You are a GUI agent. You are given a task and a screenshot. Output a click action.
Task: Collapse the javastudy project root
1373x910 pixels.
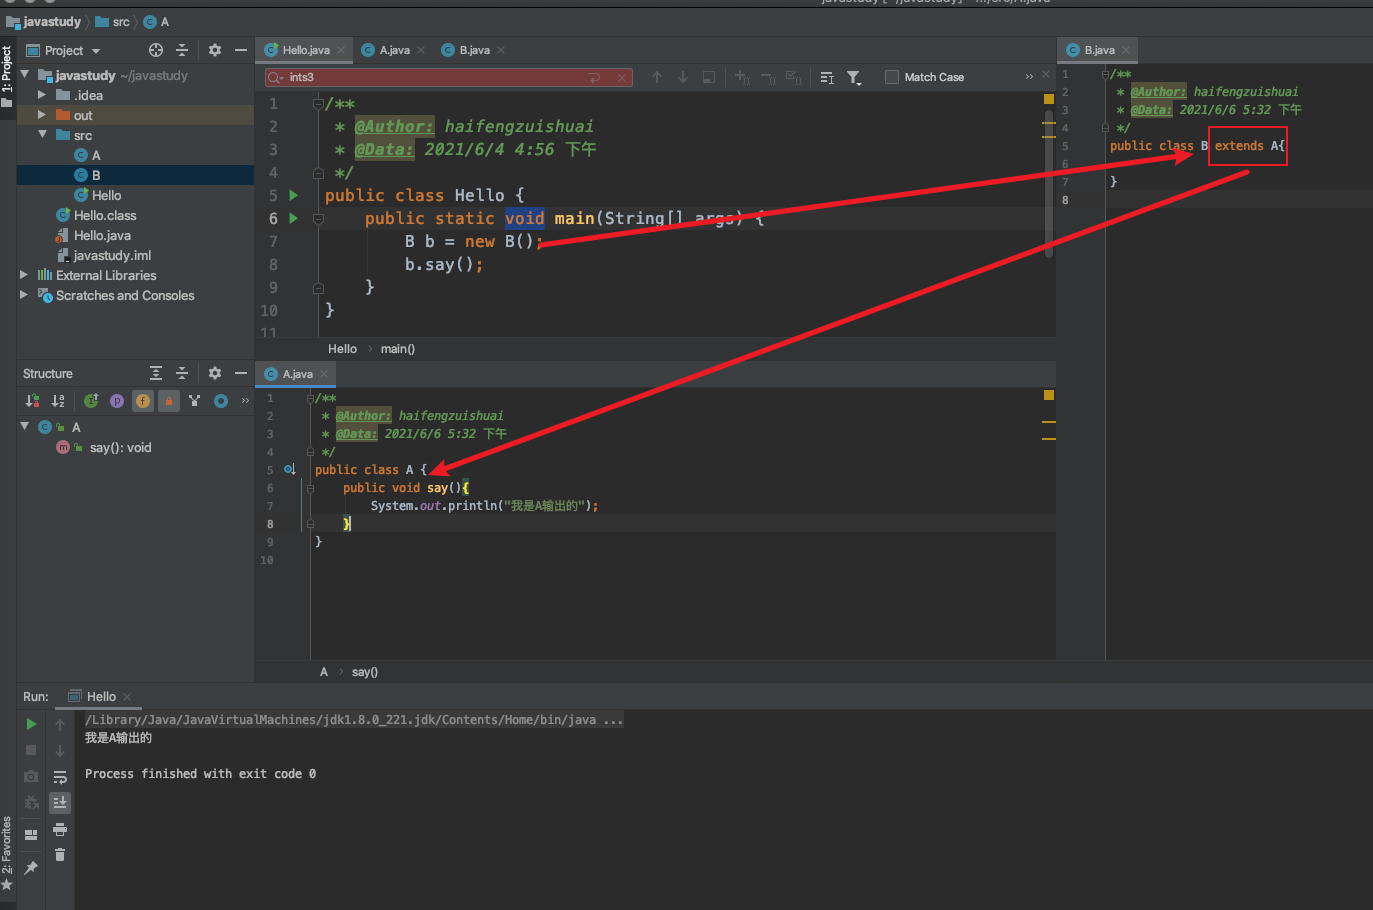(x=25, y=75)
